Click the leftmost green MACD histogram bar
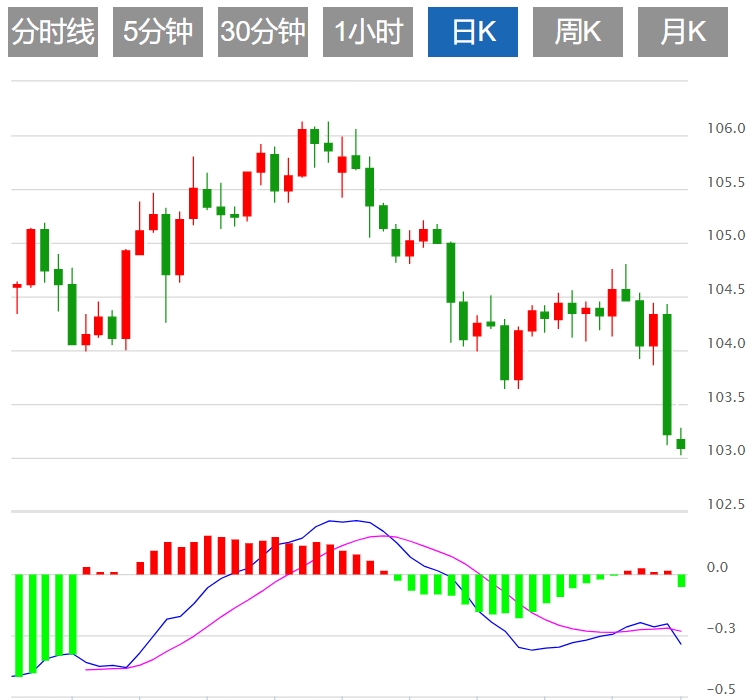The image size is (755, 700). pos(18,624)
